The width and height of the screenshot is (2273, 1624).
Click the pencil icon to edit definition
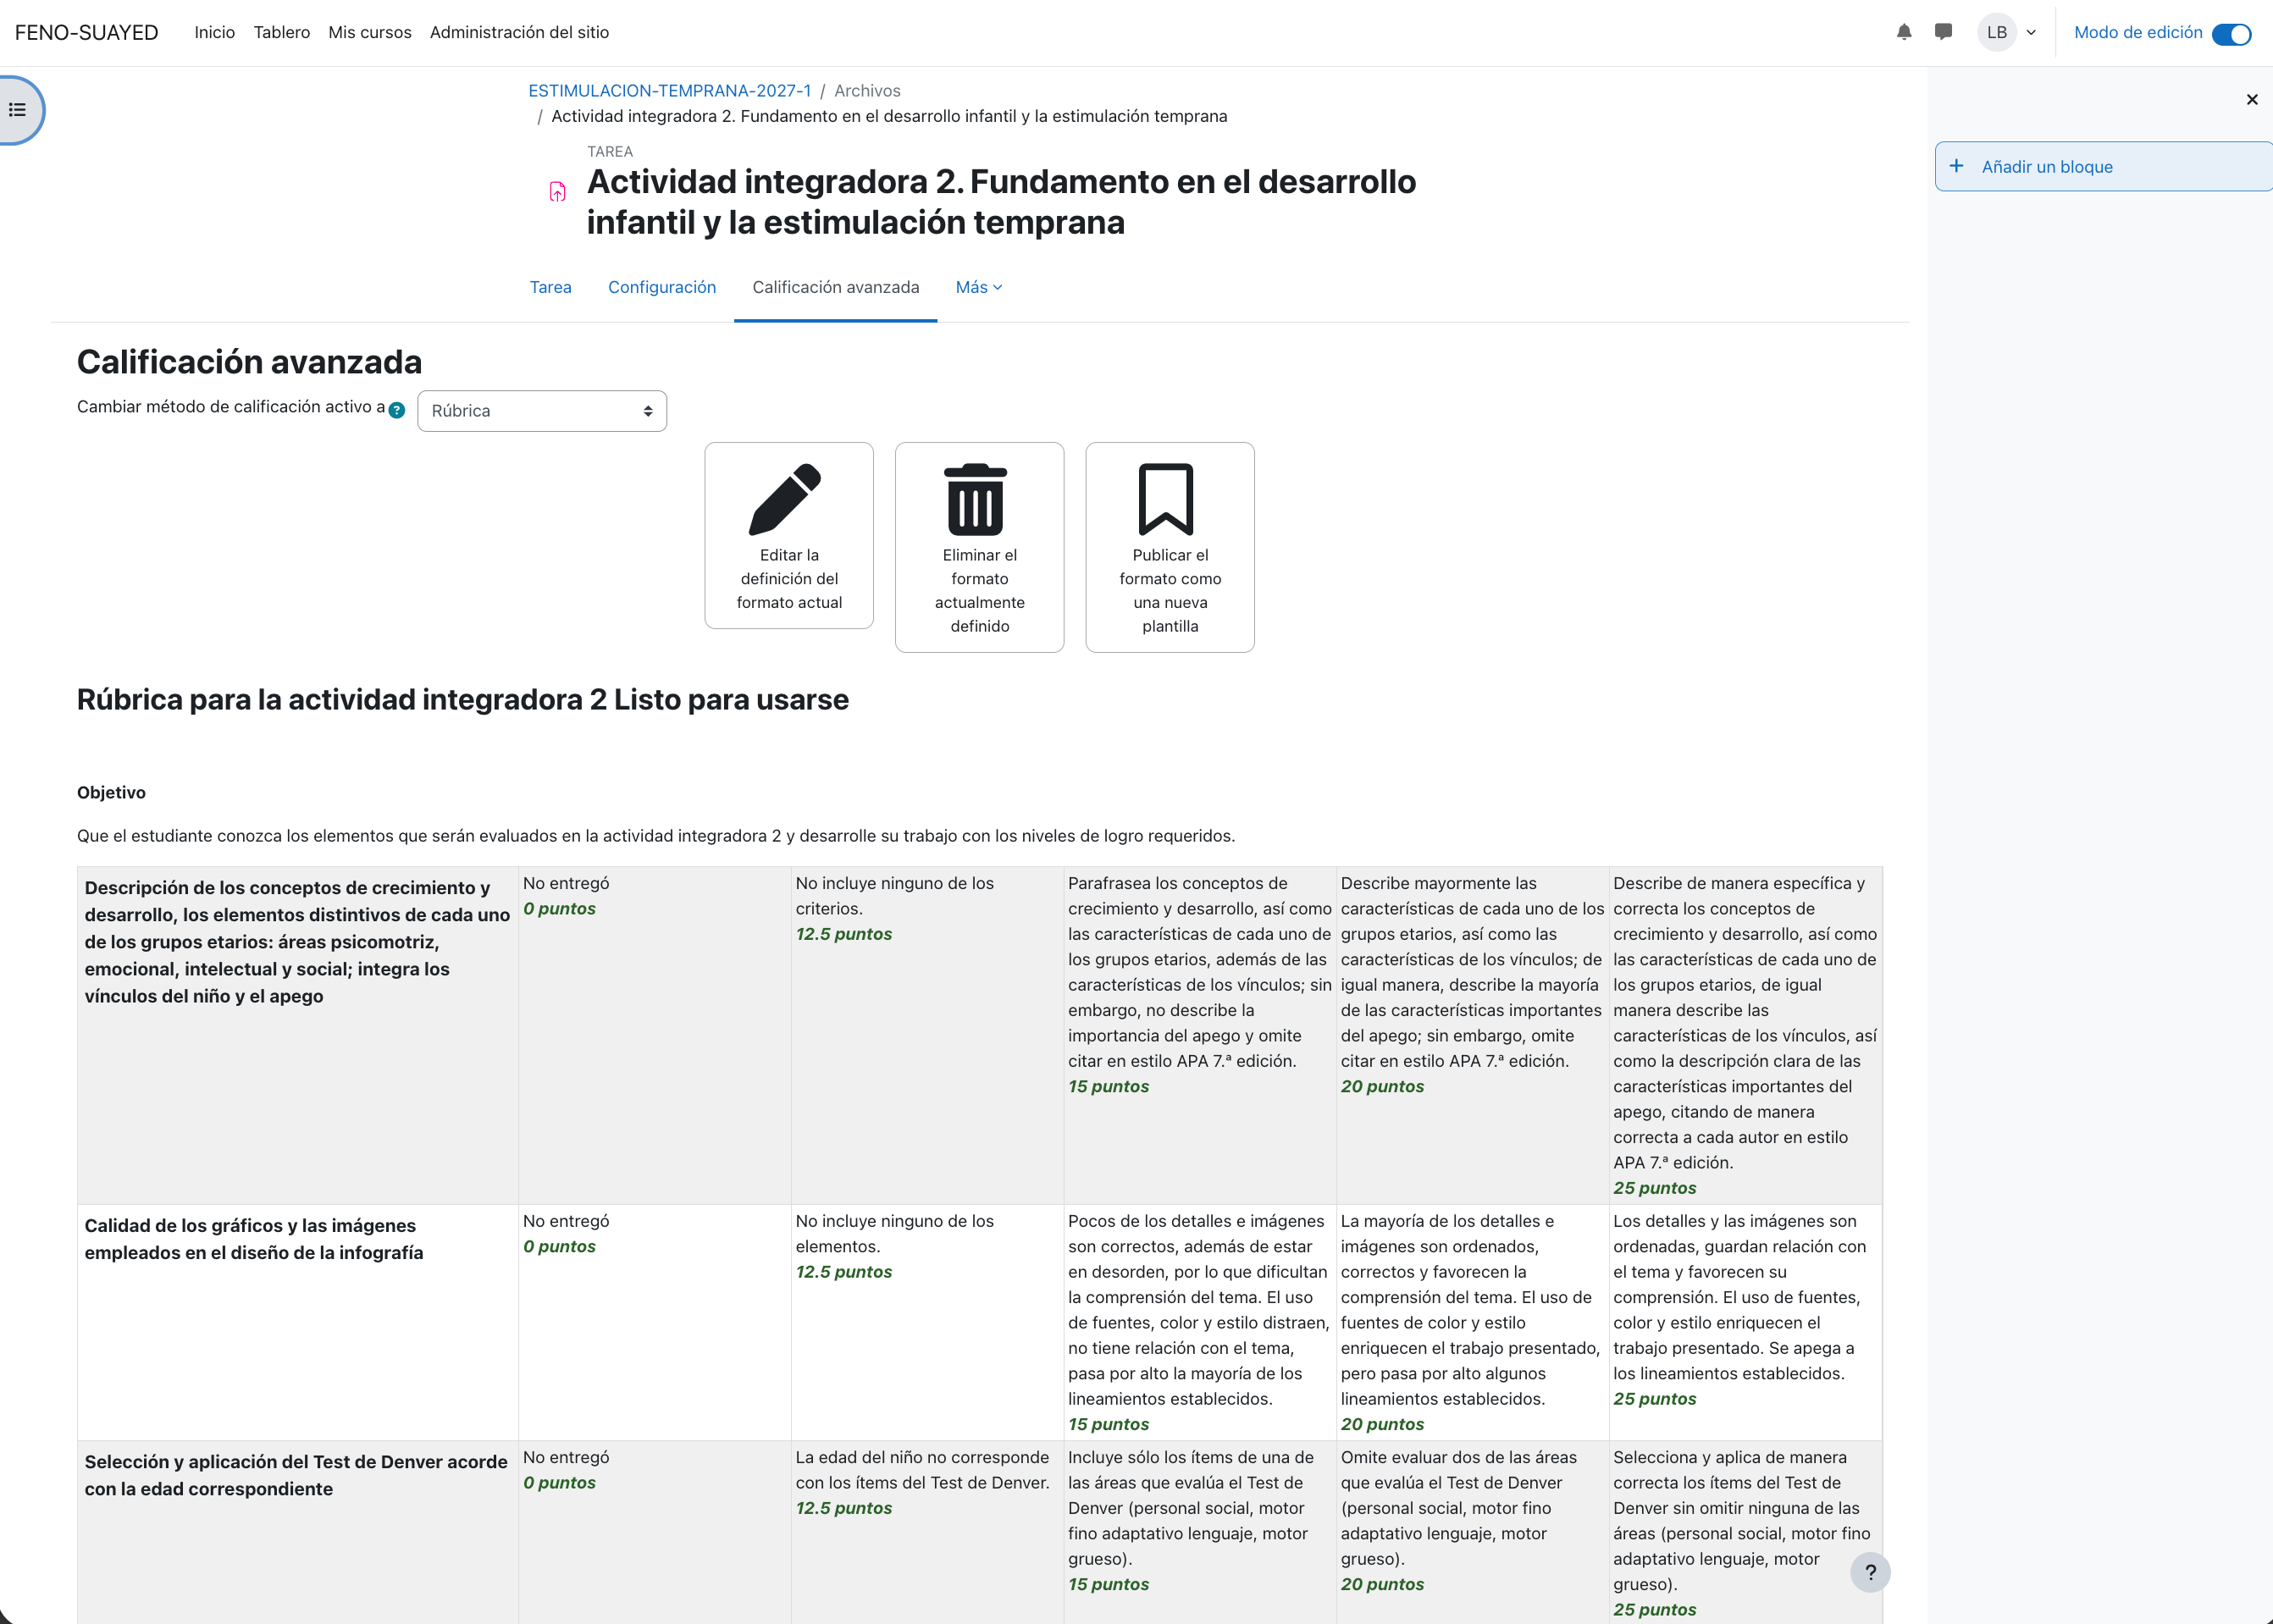(785, 499)
